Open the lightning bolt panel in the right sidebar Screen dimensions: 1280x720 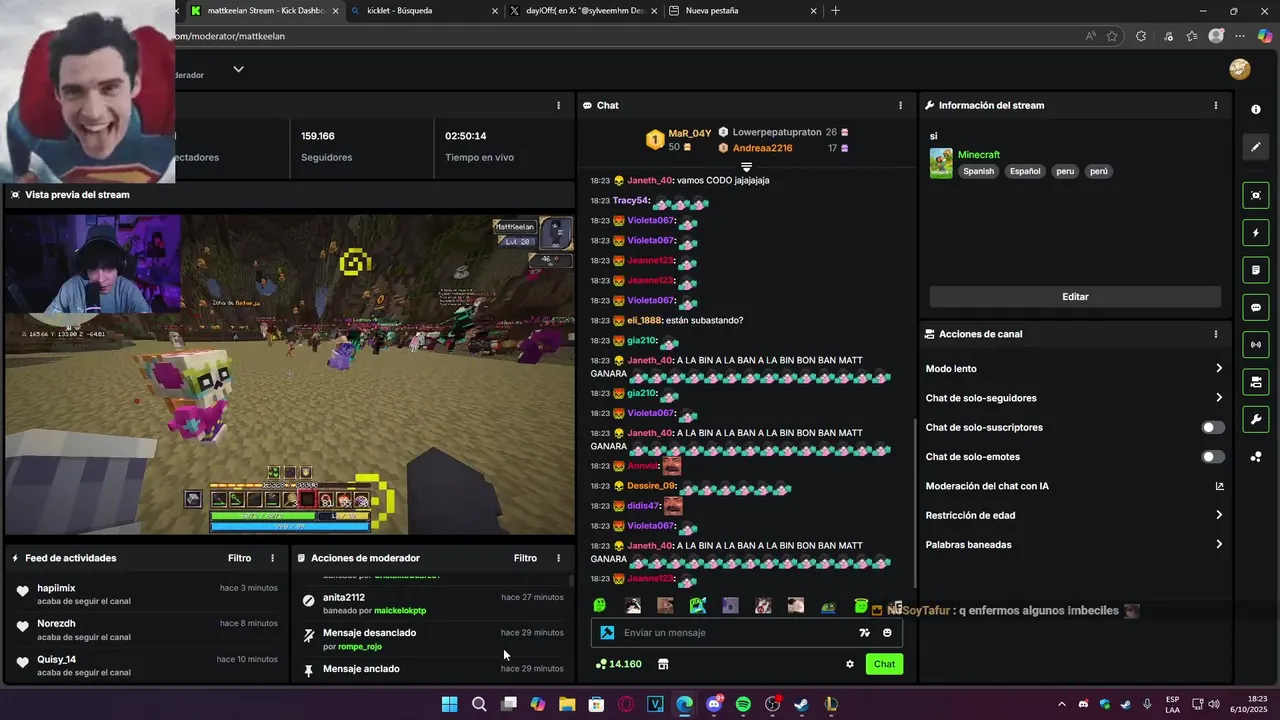[x=1256, y=233]
